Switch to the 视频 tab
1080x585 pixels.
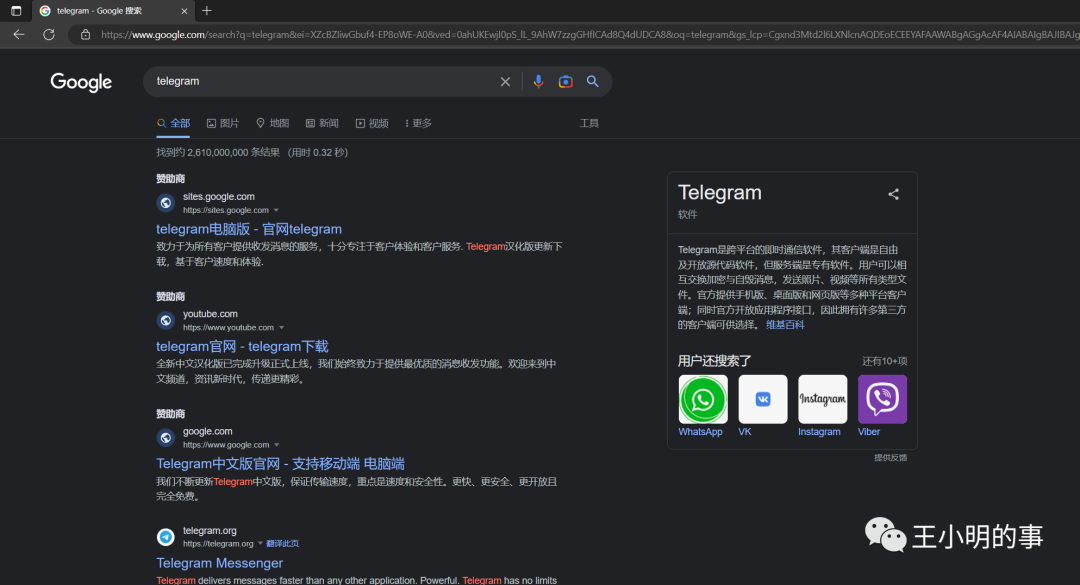[372, 123]
